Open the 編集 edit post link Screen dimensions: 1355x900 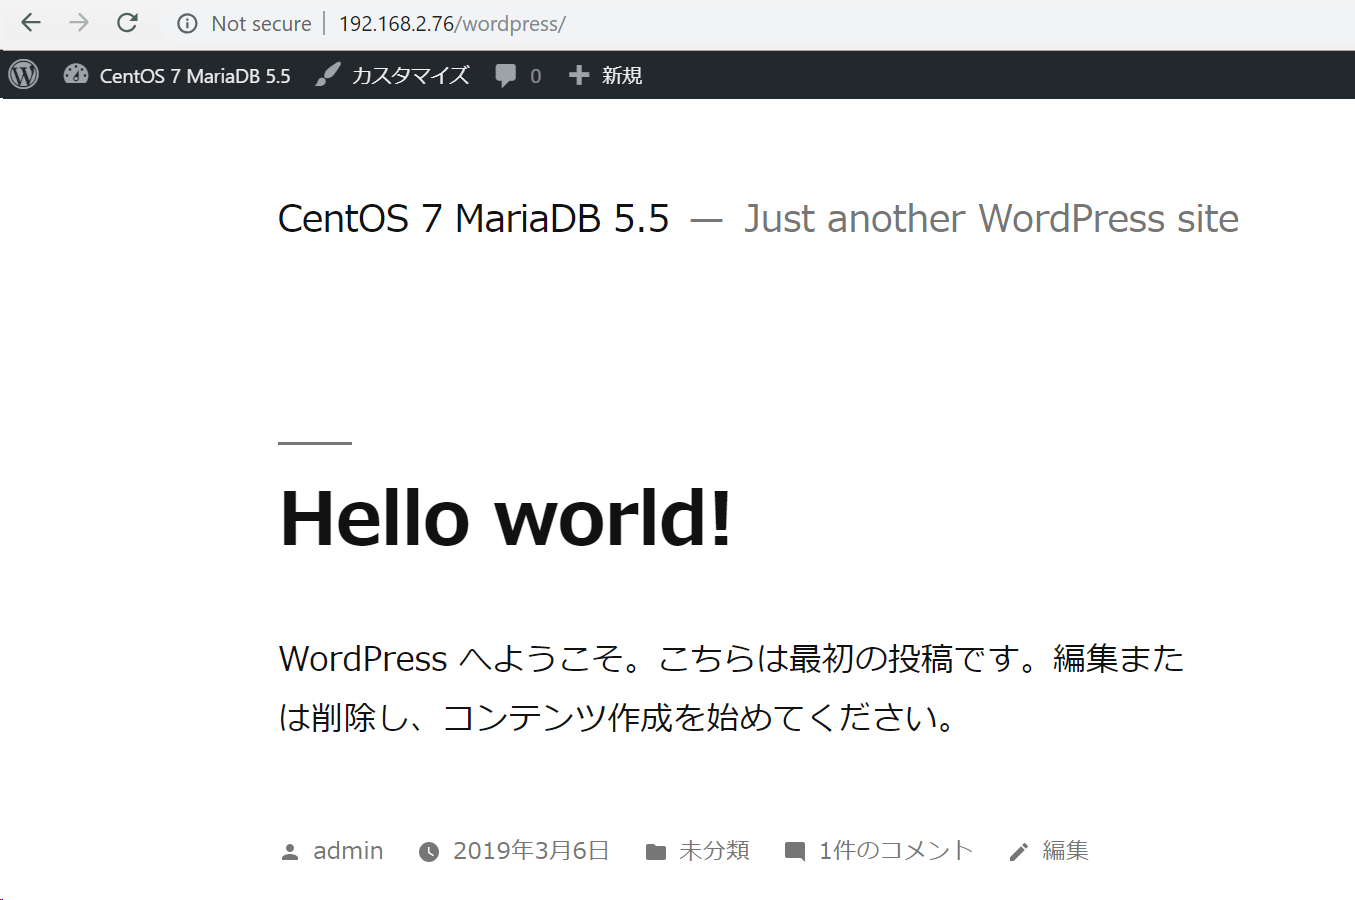pyautogui.click(x=1065, y=850)
